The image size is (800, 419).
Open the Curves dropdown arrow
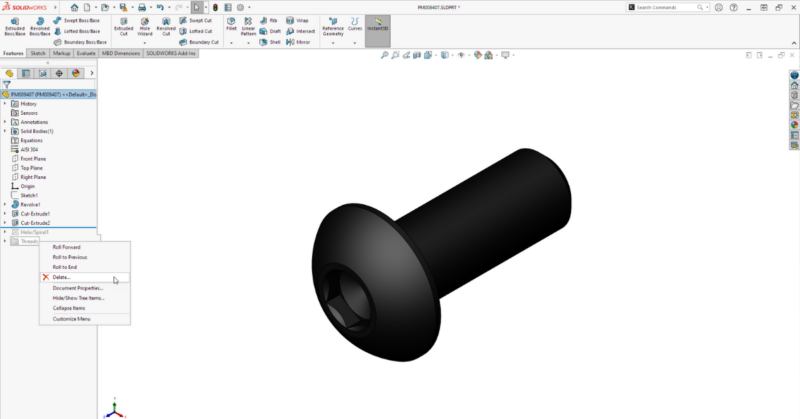point(355,43)
